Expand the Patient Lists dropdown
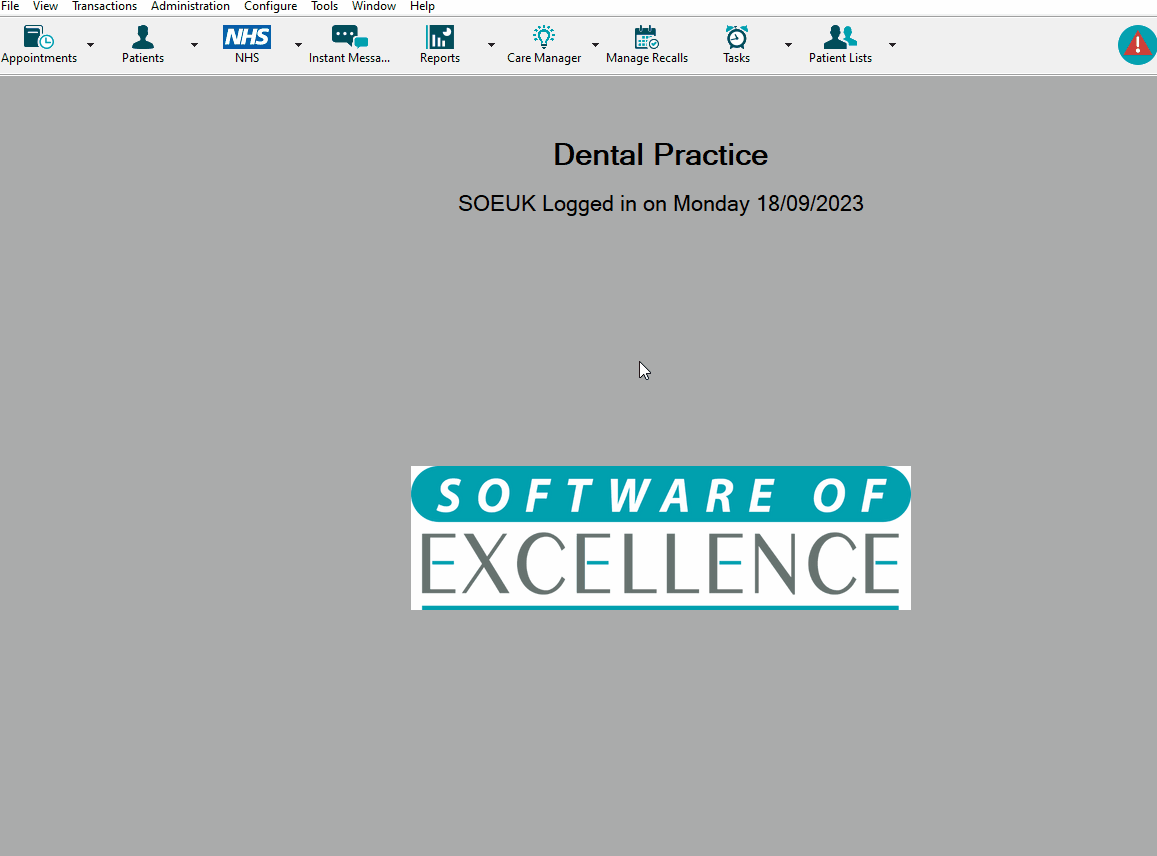Viewport: 1157px width, 856px height. click(x=892, y=44)
